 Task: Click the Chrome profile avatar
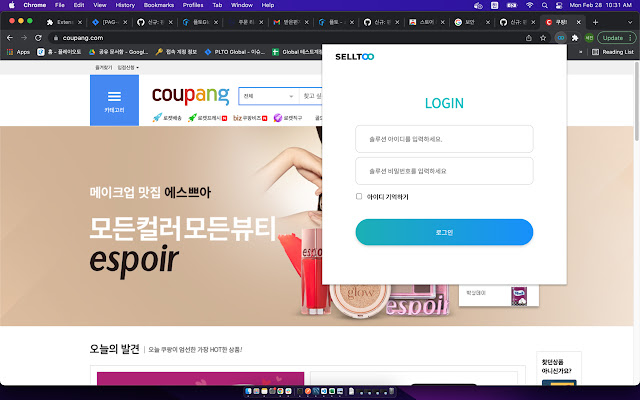pyautogui.click(x=589, y=38)
